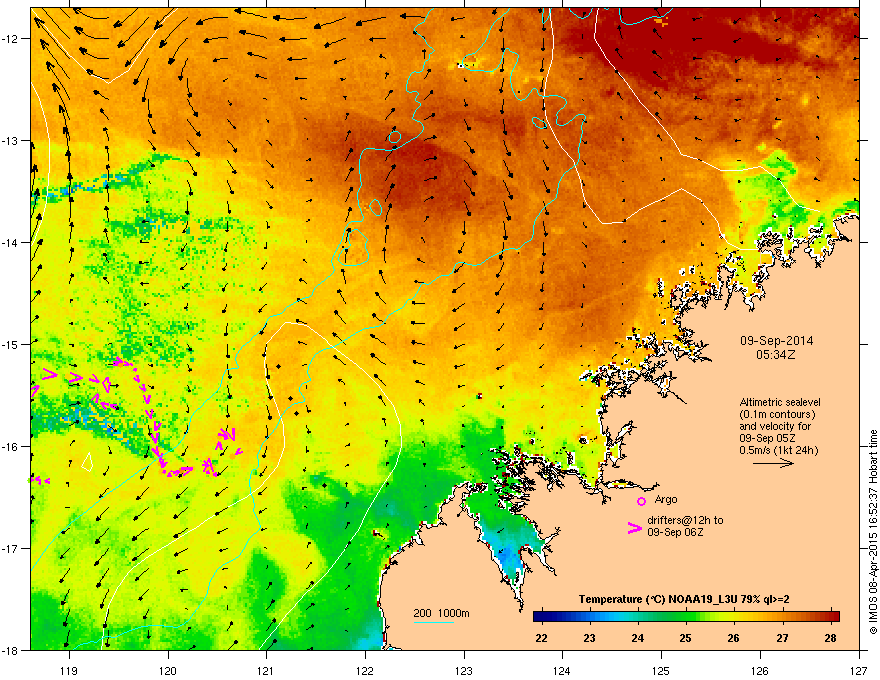Click longitude axis label 124
This screenshot has width=880, height=680.
tap(562, 670)
